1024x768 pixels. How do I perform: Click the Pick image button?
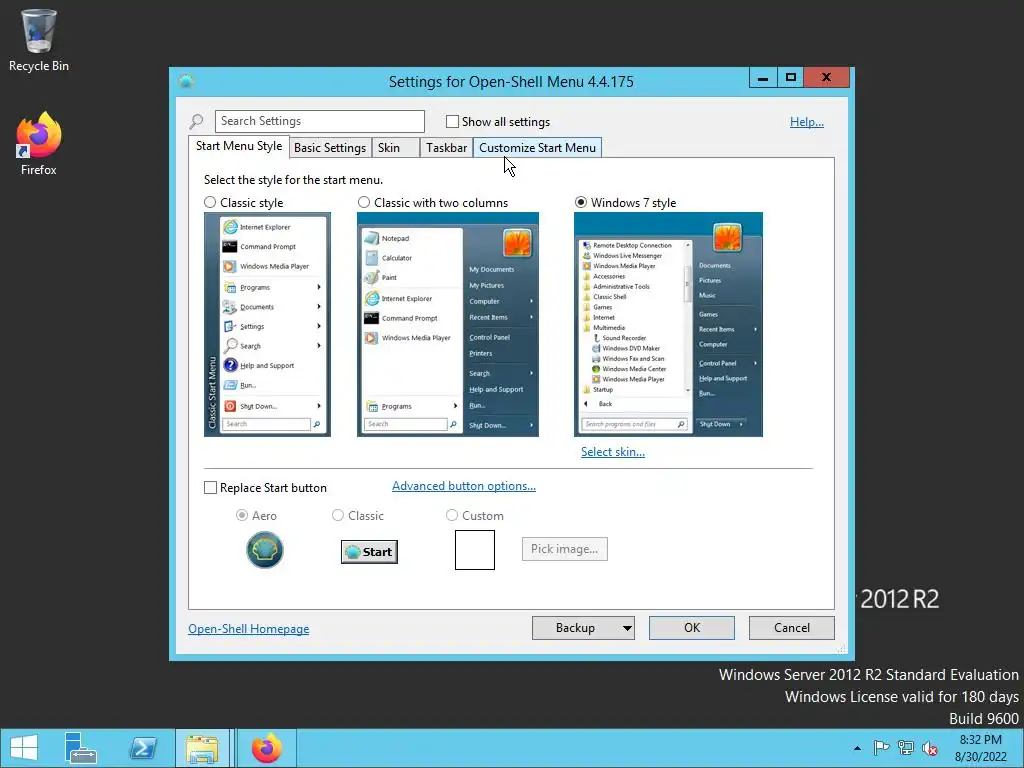tap(564, 549)
